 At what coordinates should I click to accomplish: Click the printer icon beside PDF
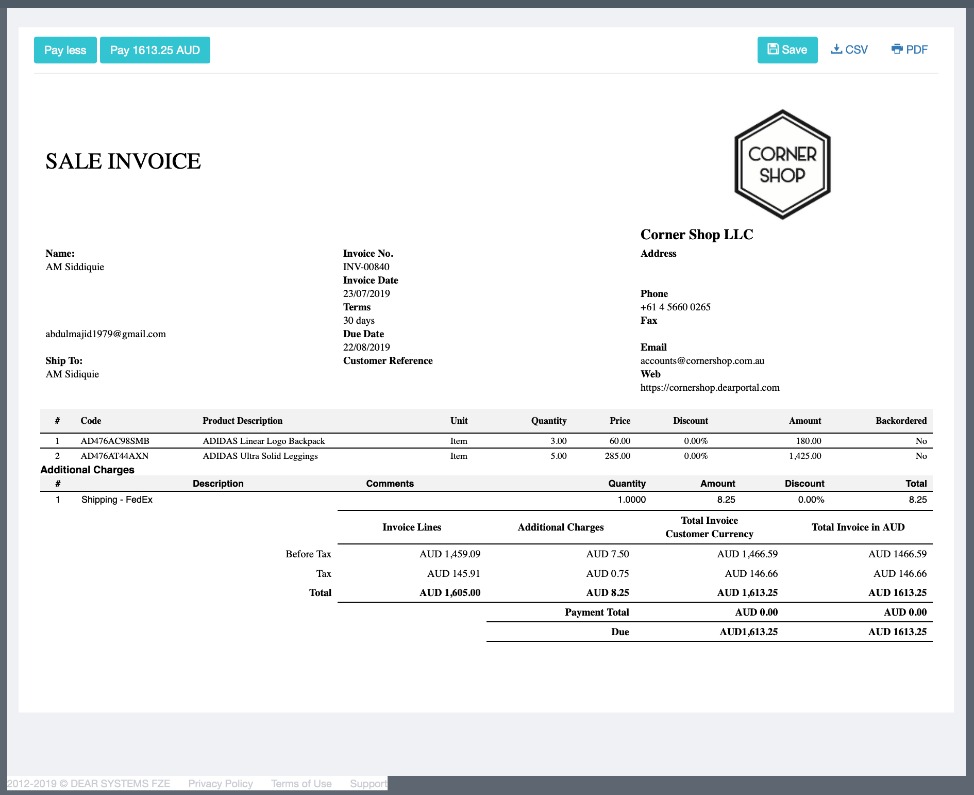click(897, 49)
